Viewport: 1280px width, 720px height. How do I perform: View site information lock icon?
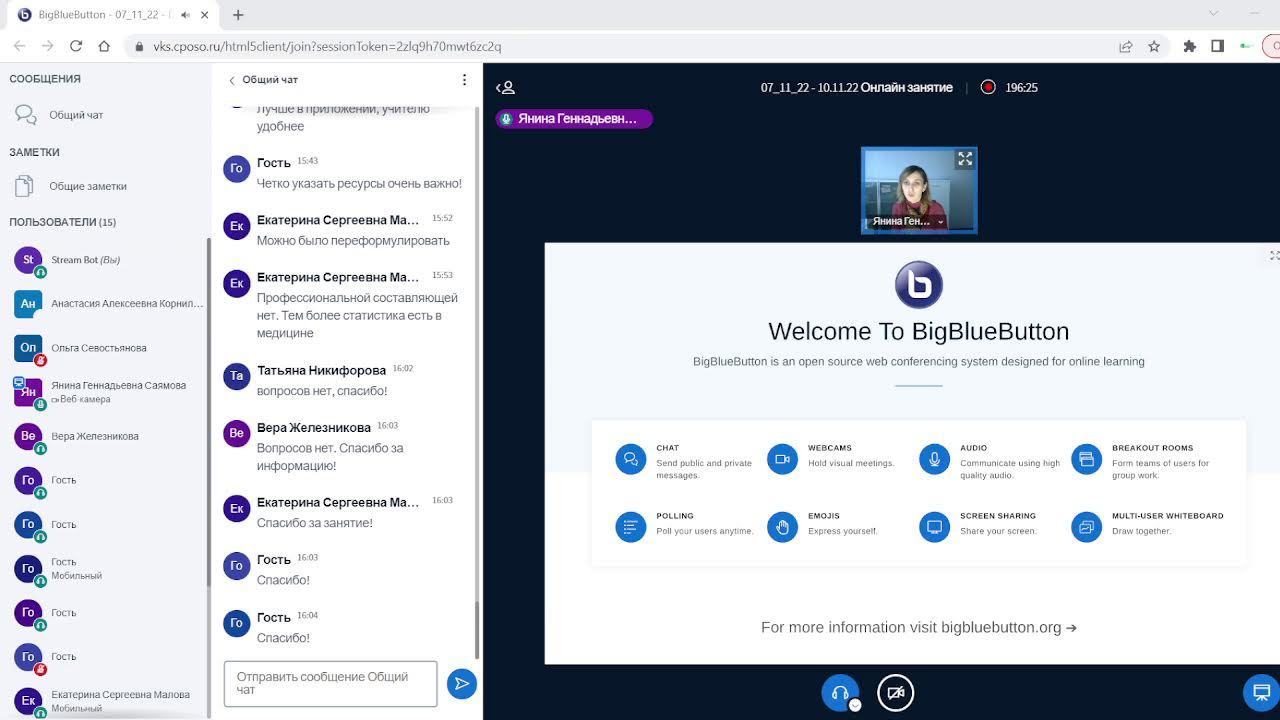coord(138,46)
